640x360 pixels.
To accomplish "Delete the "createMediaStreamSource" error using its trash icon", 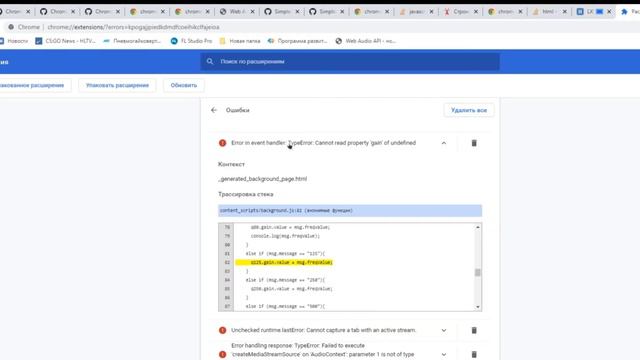I will 474,354.
